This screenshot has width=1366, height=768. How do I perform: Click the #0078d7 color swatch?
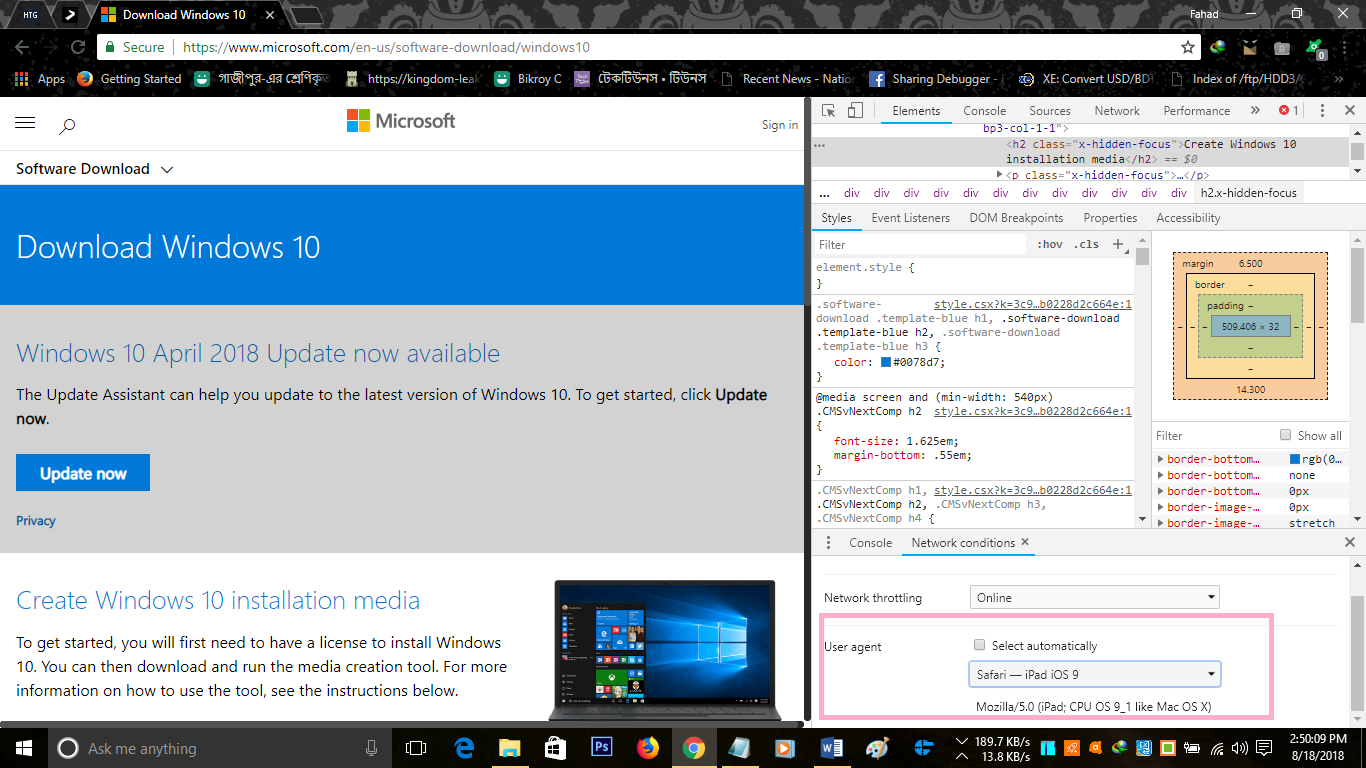(x=885, y=362)
